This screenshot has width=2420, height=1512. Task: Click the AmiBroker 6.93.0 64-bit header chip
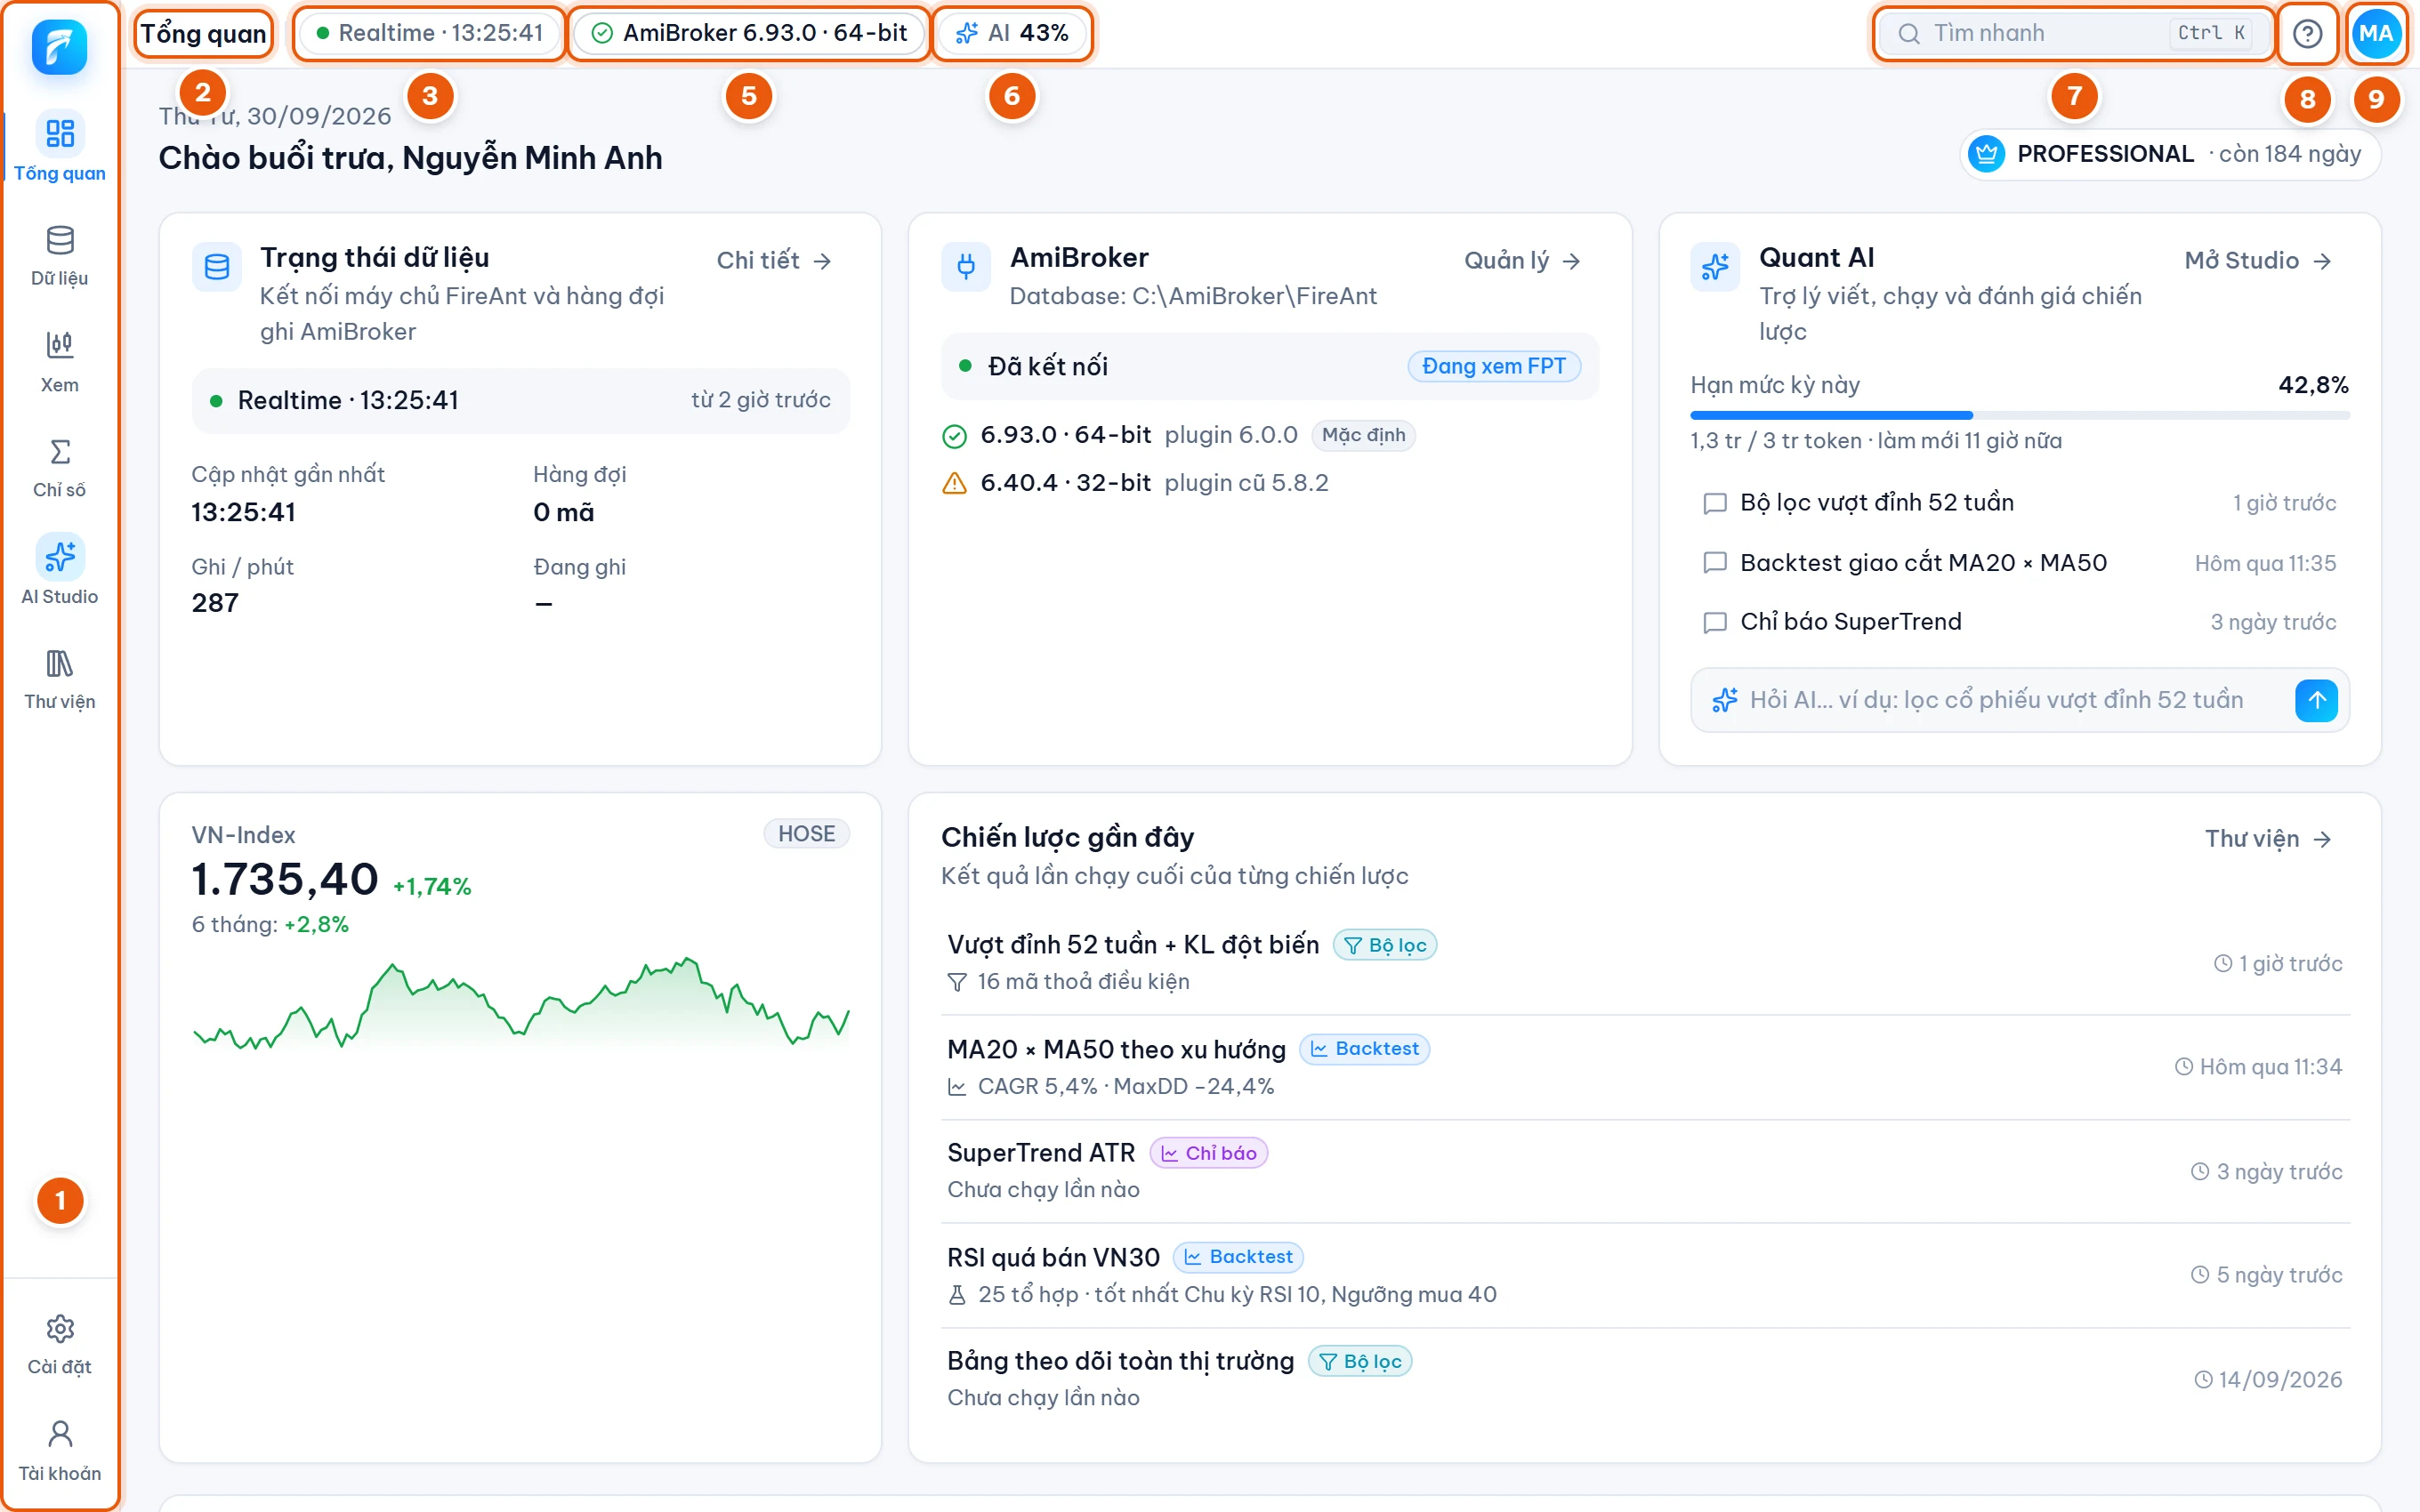(749, 33)
